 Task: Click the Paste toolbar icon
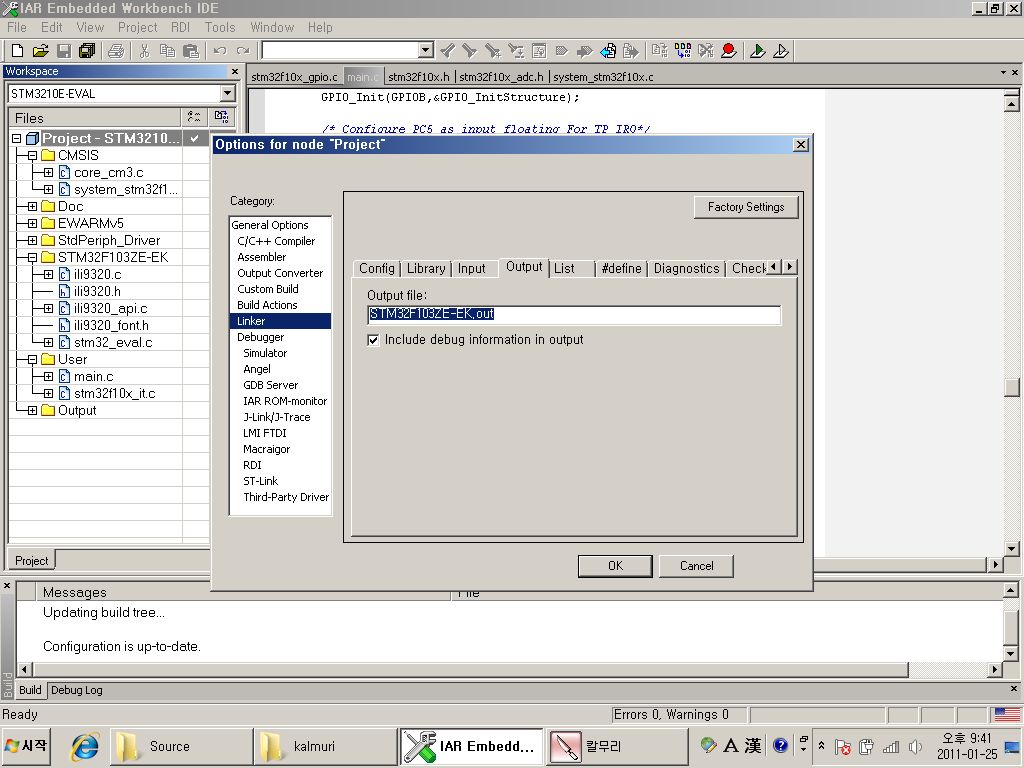[x=191, y=50]
